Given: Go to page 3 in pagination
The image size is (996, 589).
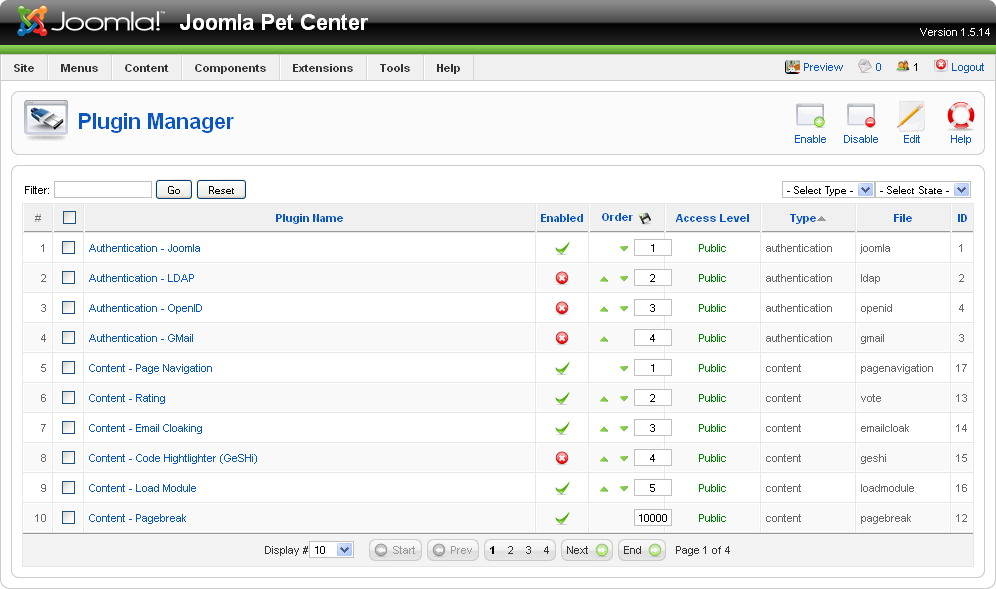Looking at the screenshot, I should point(528,550).
